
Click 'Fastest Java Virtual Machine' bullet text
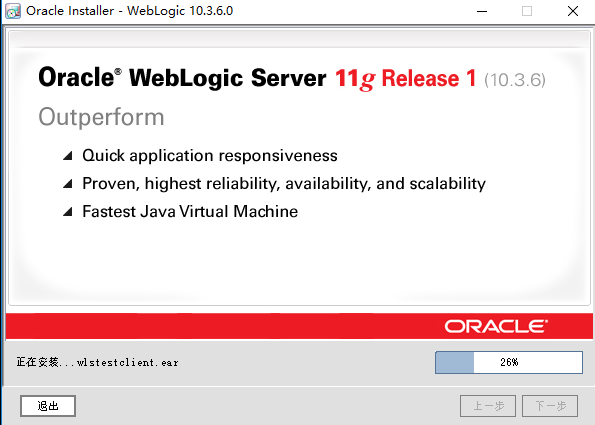(x=190, y=212)
